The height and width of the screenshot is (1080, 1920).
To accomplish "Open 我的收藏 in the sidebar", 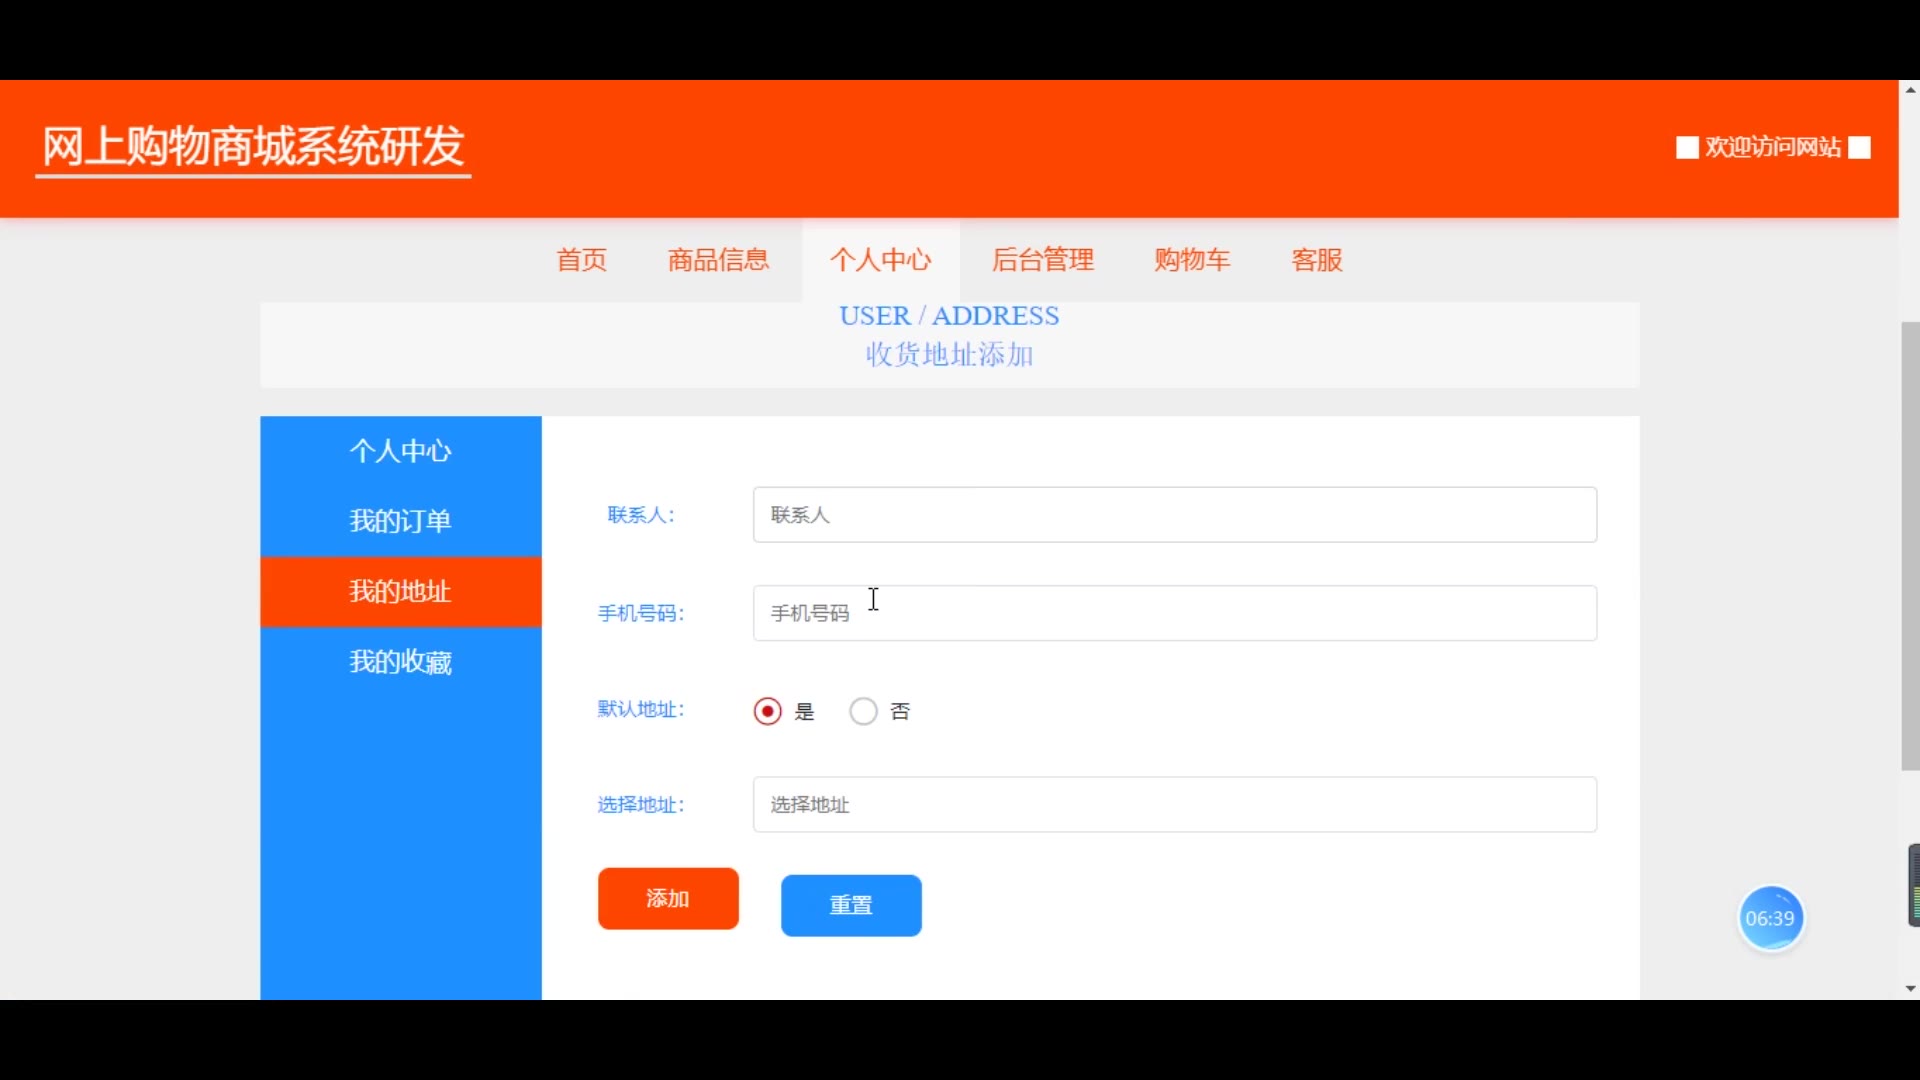I will click(400, 662).
